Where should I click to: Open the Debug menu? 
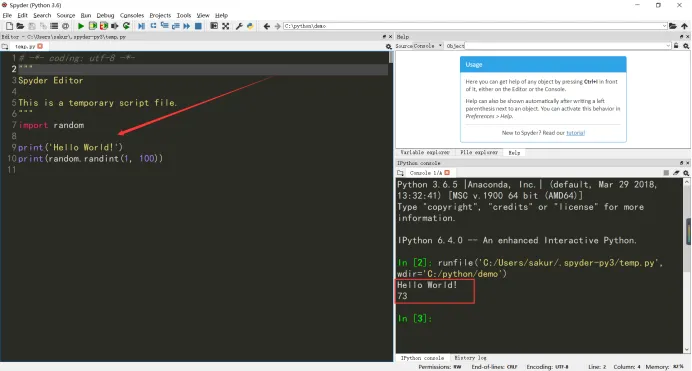tap(105, 15)
